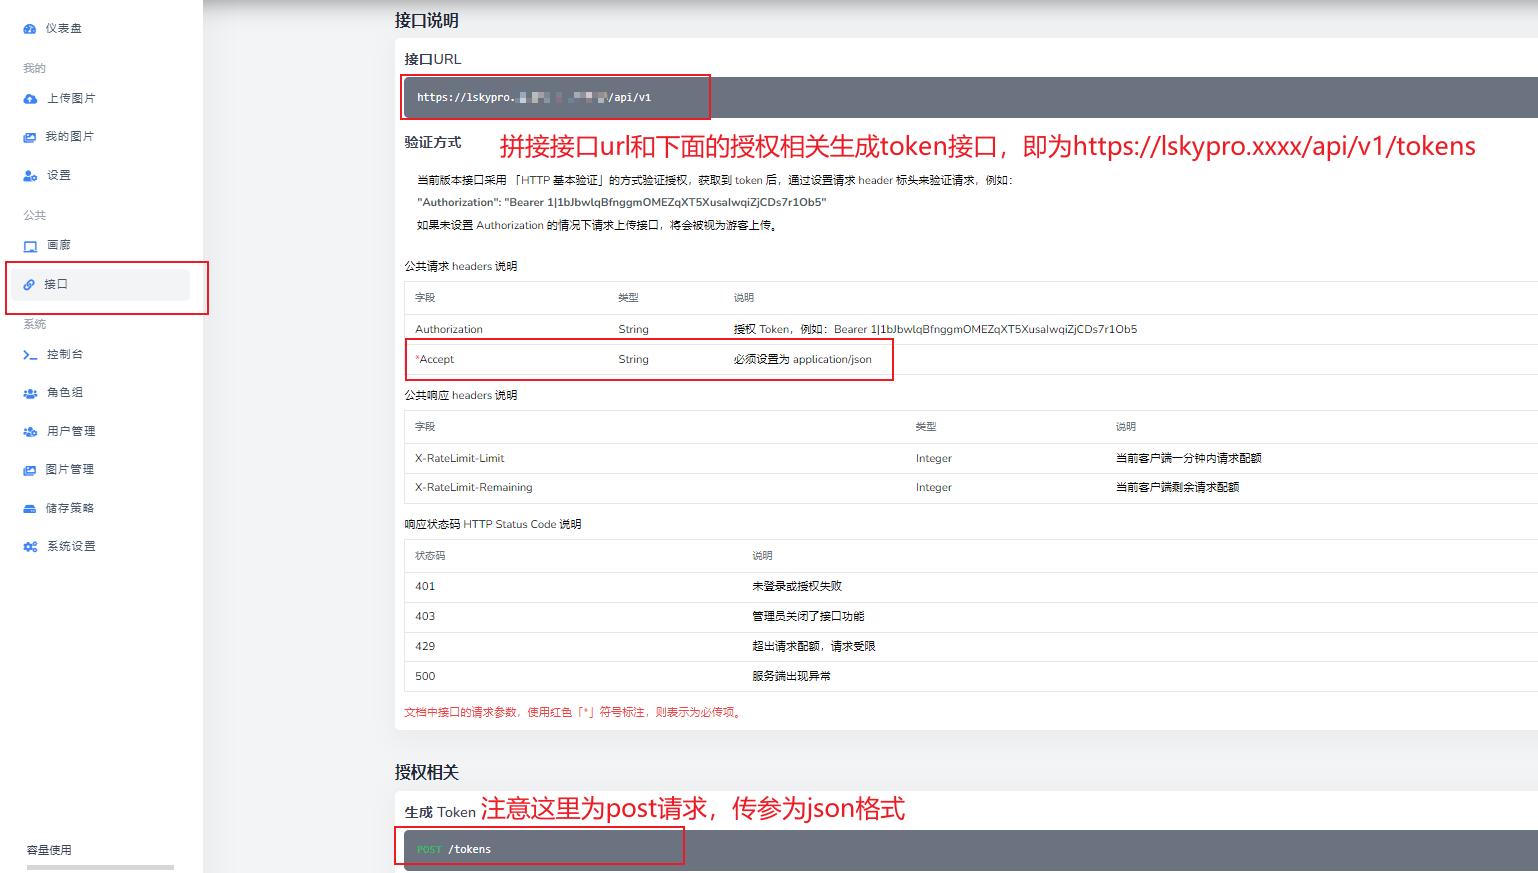
Task: Click the users icon for 用户管理
Action: click(x=30, y=432)
